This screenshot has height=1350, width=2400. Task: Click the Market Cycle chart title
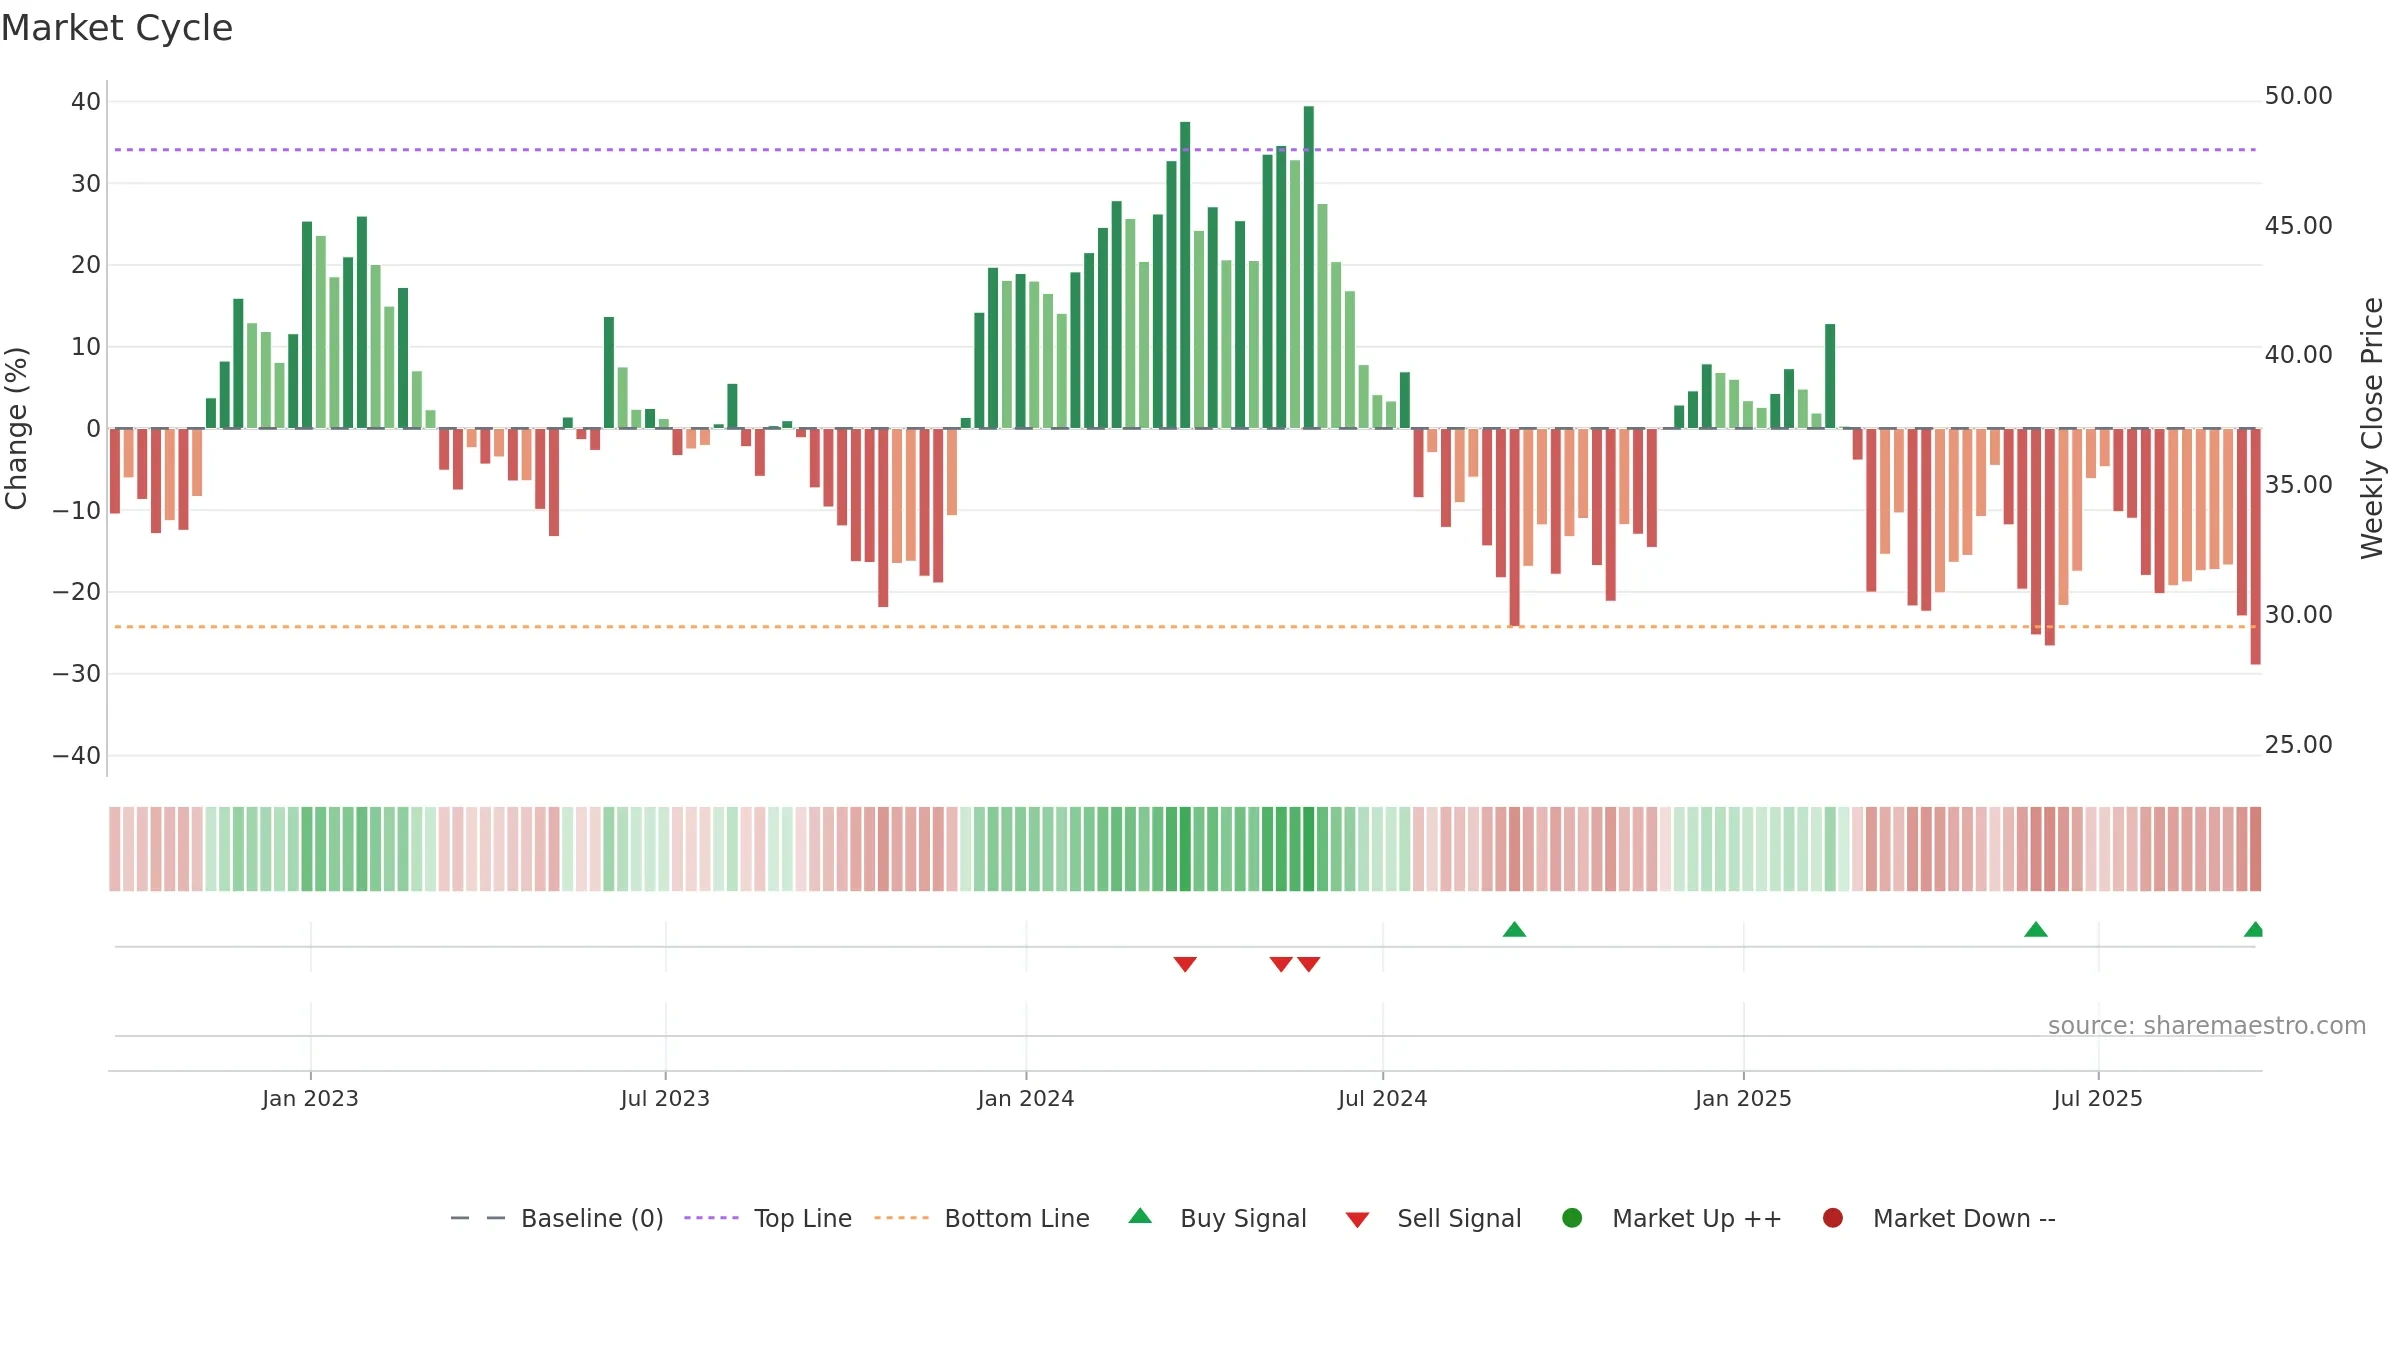117,28
